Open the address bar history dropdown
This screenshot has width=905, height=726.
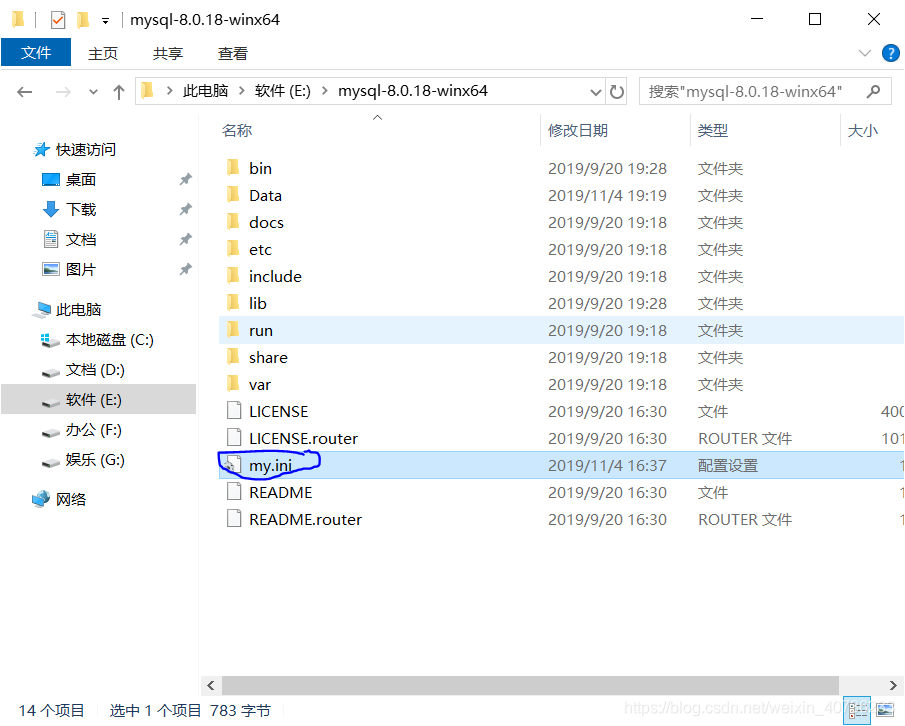[595, 92]
